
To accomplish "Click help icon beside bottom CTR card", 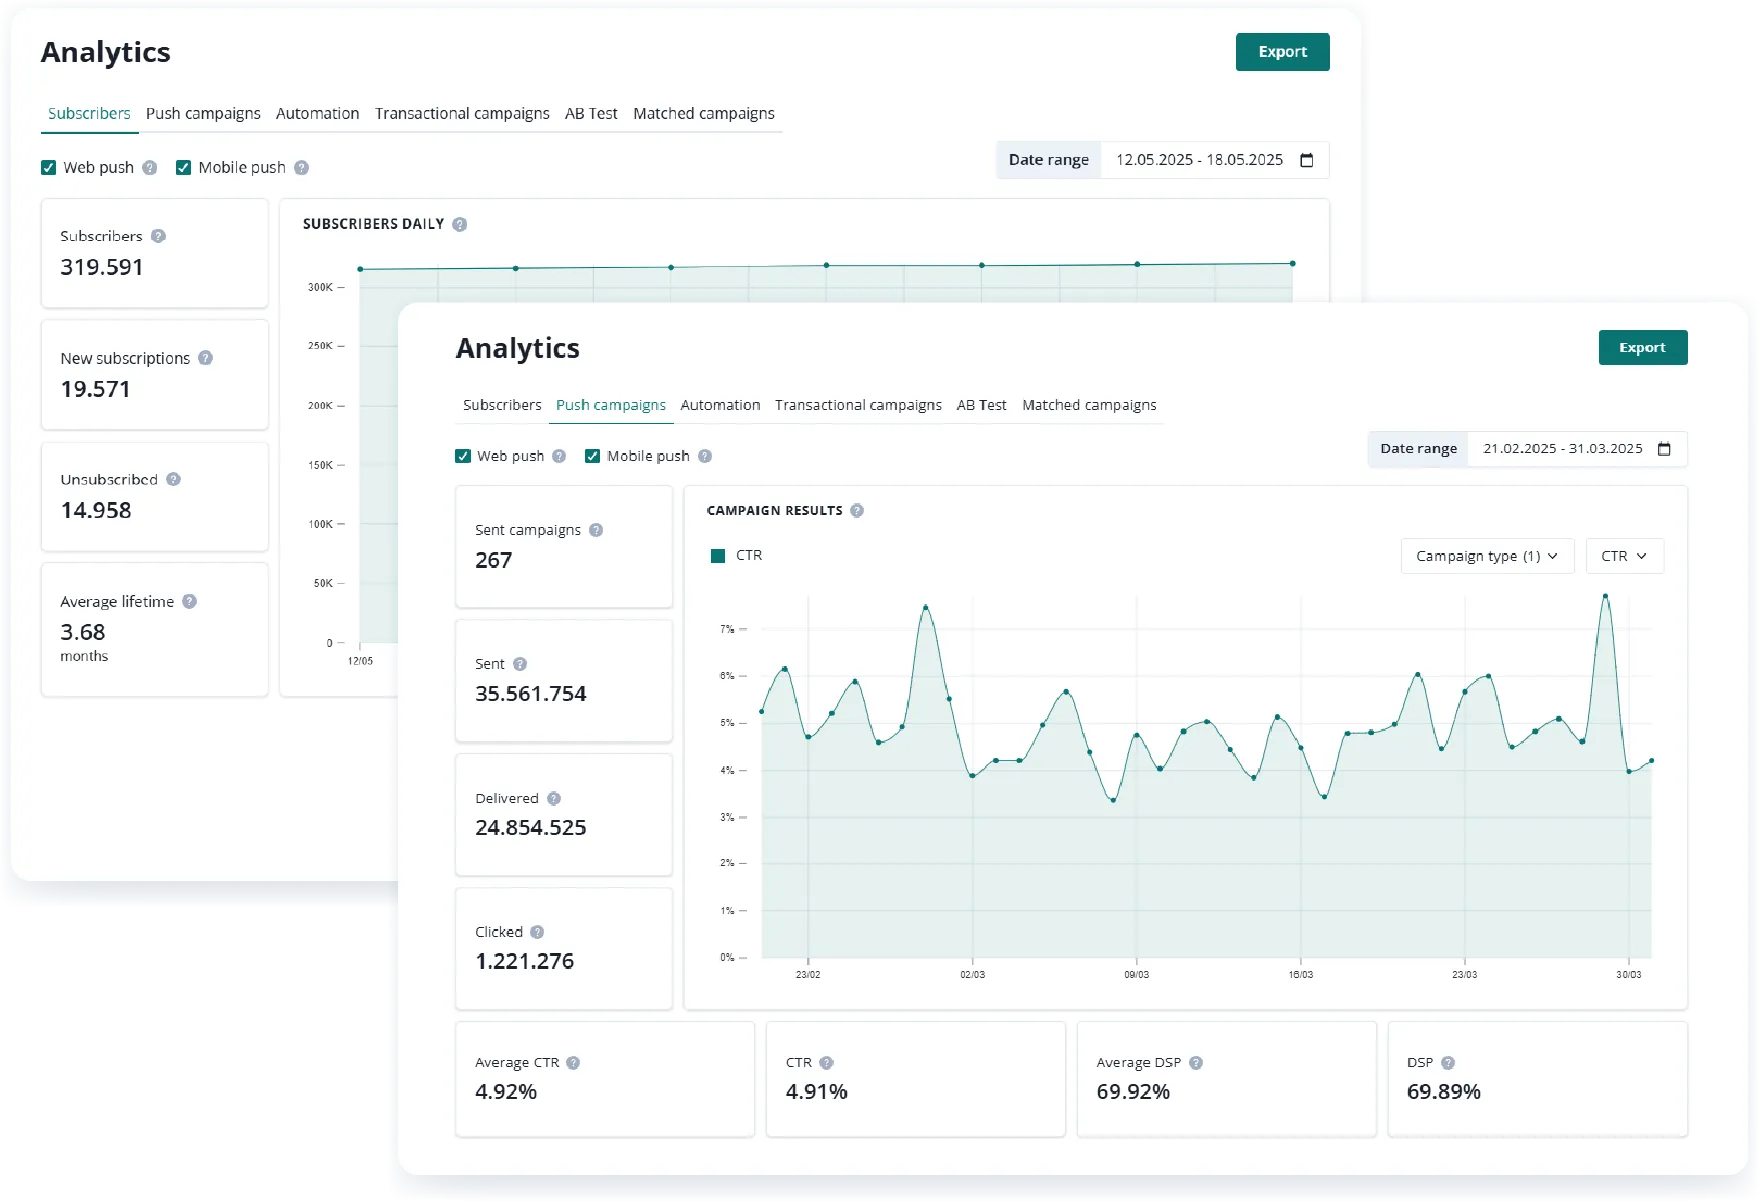I will 826,1063.
